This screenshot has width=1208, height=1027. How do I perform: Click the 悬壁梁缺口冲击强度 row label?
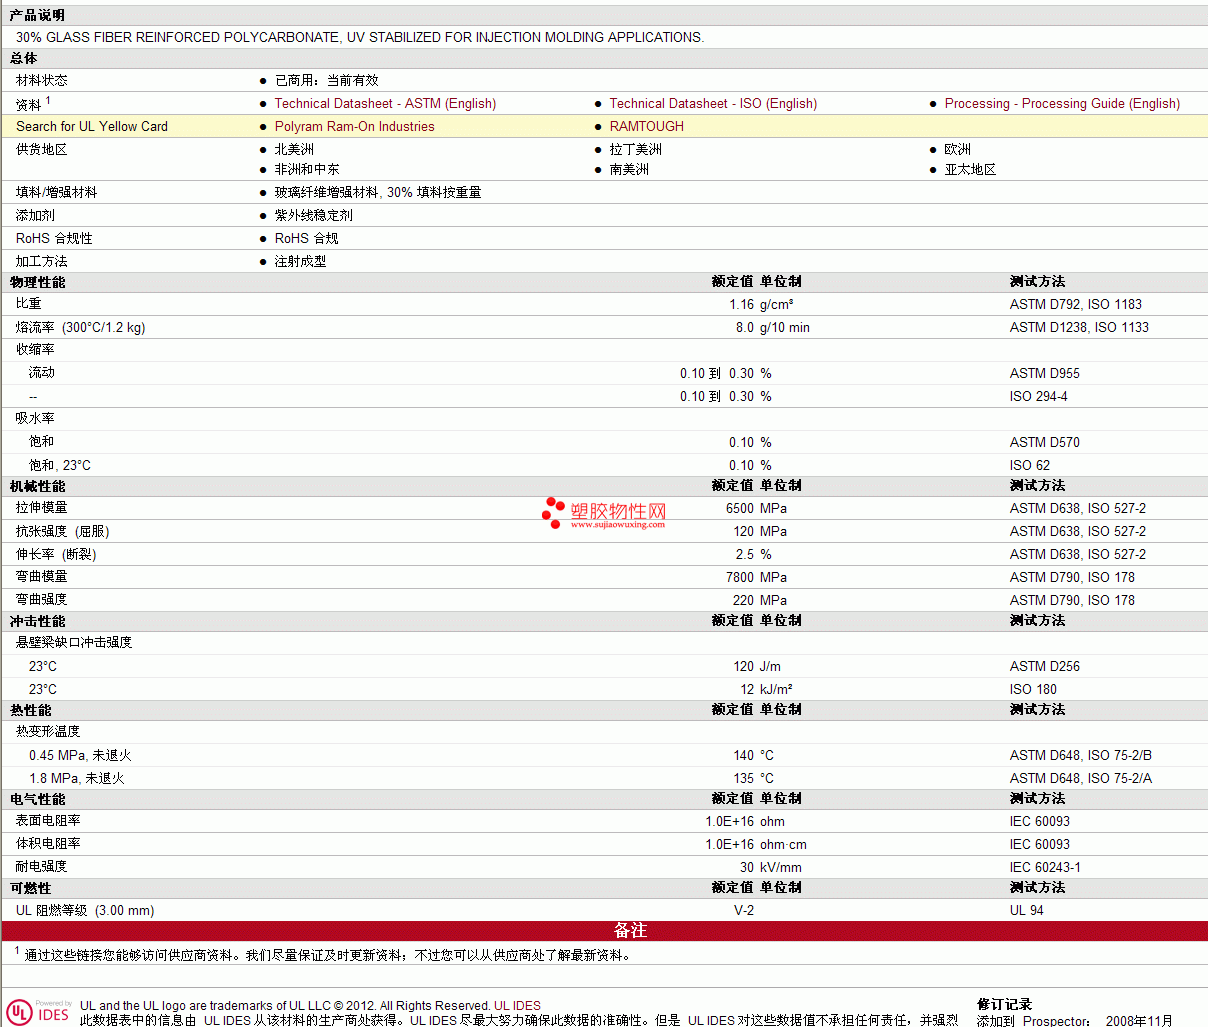coord(74,642)
